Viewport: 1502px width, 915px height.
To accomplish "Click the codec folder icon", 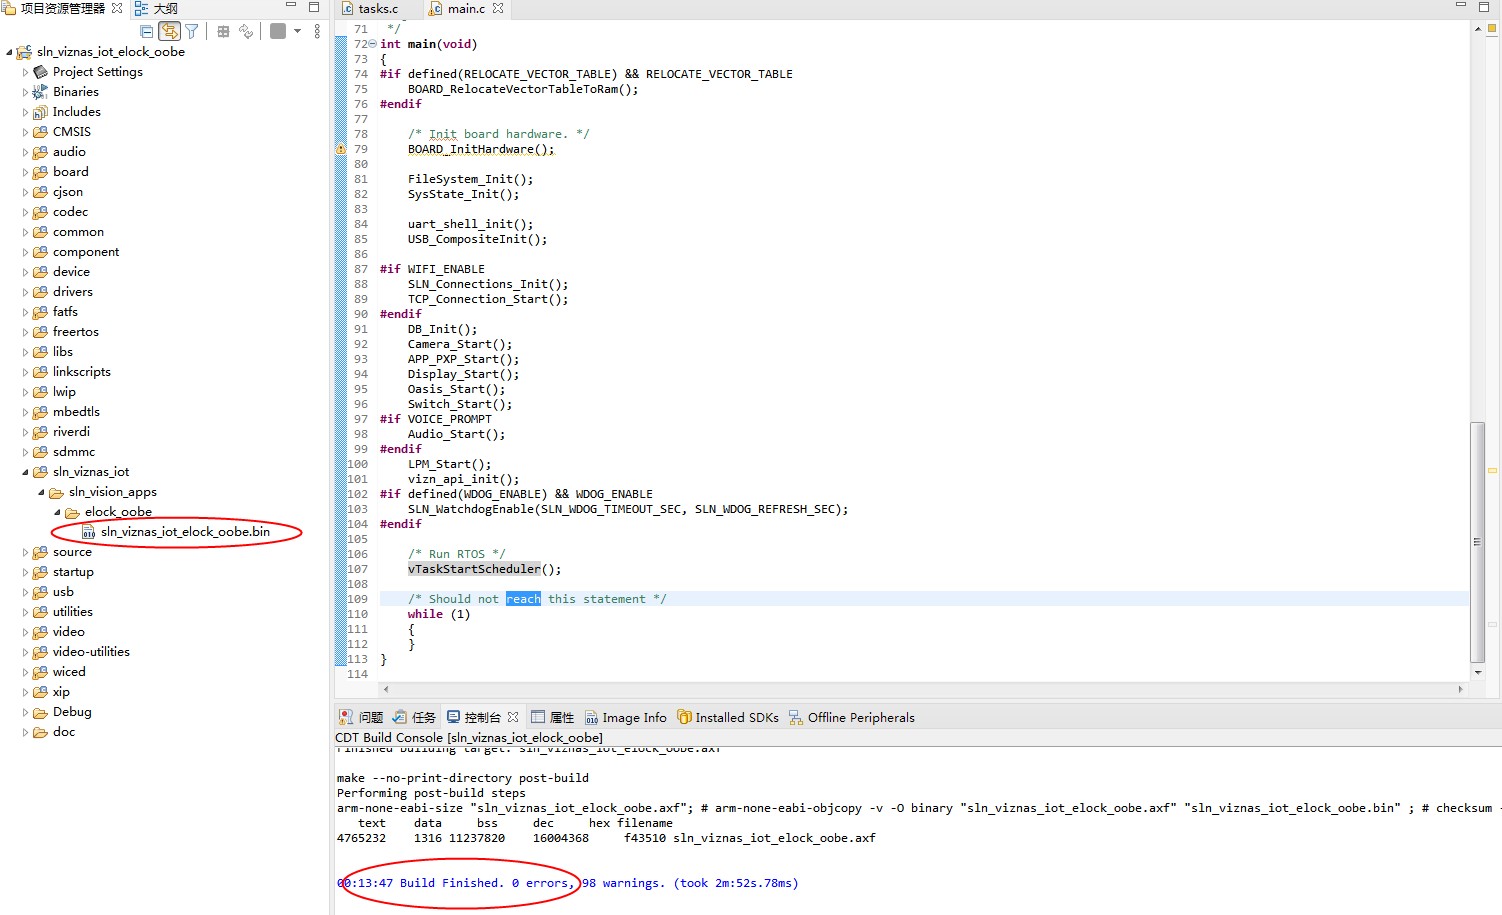I will [x=40, y=212].
